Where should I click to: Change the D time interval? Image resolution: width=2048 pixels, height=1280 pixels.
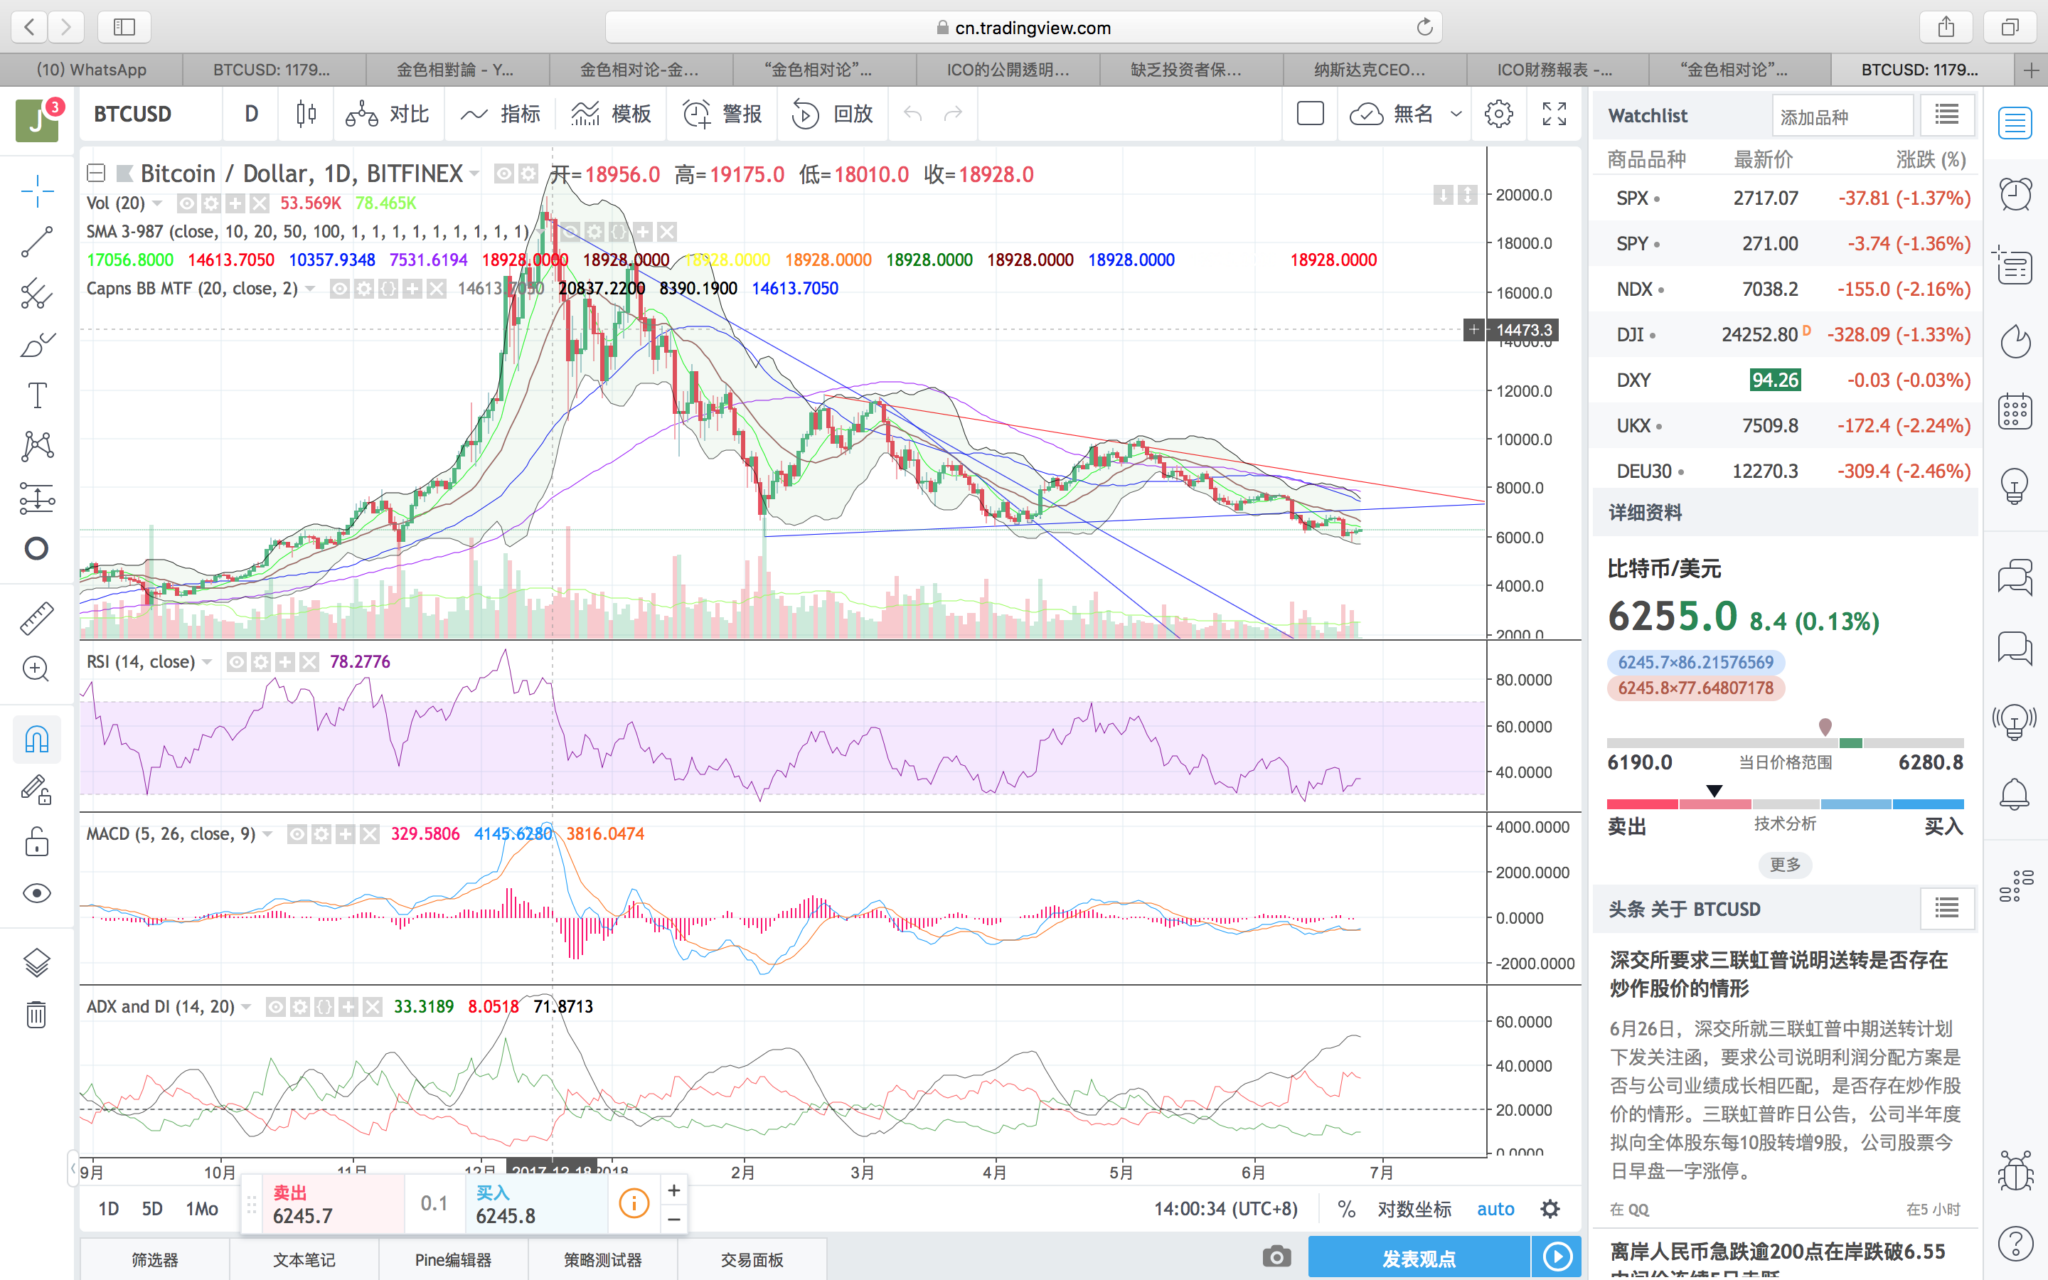pyautogui.click(x=252, y=114)
